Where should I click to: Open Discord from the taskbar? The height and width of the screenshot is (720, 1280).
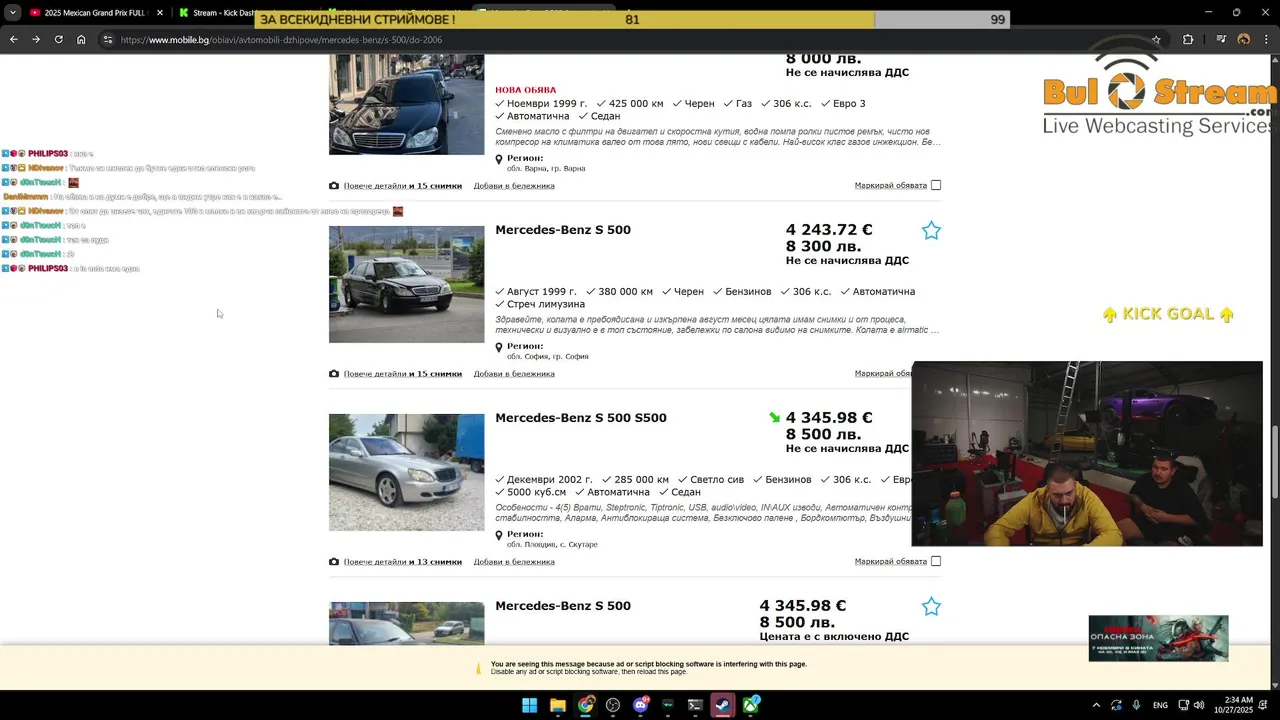(641, 705)
